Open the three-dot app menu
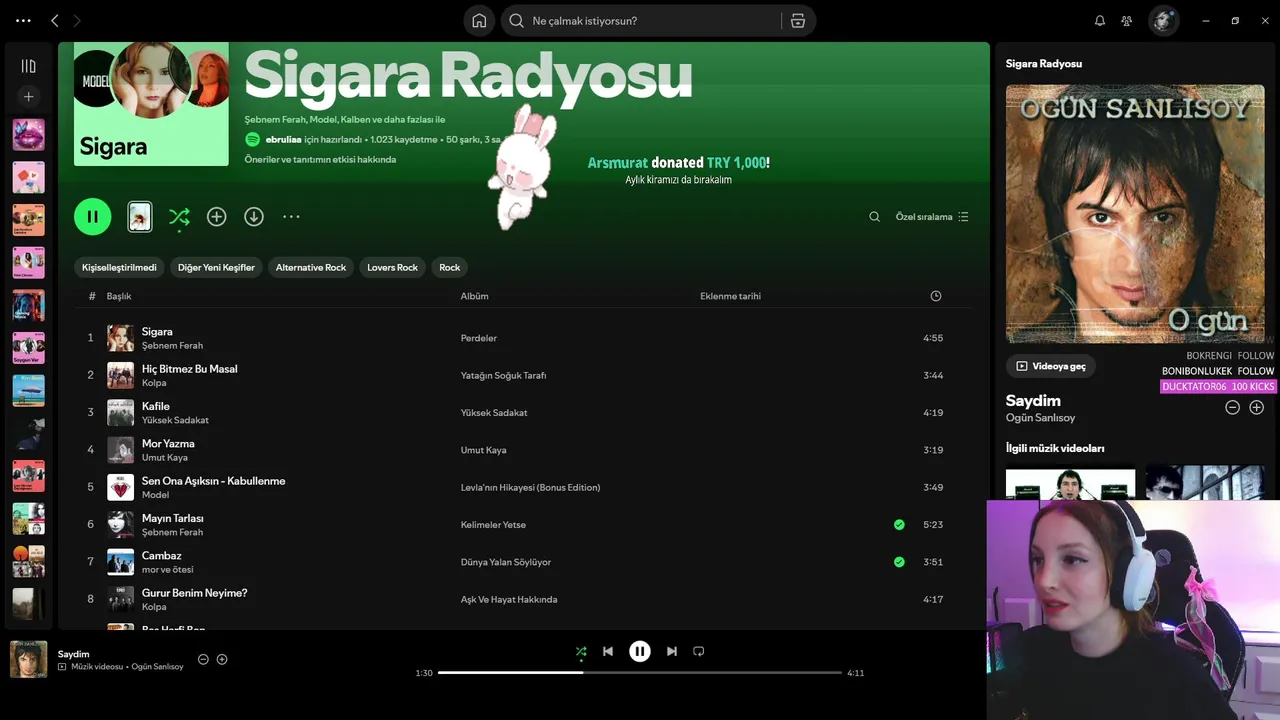 [x=24, y=20]
